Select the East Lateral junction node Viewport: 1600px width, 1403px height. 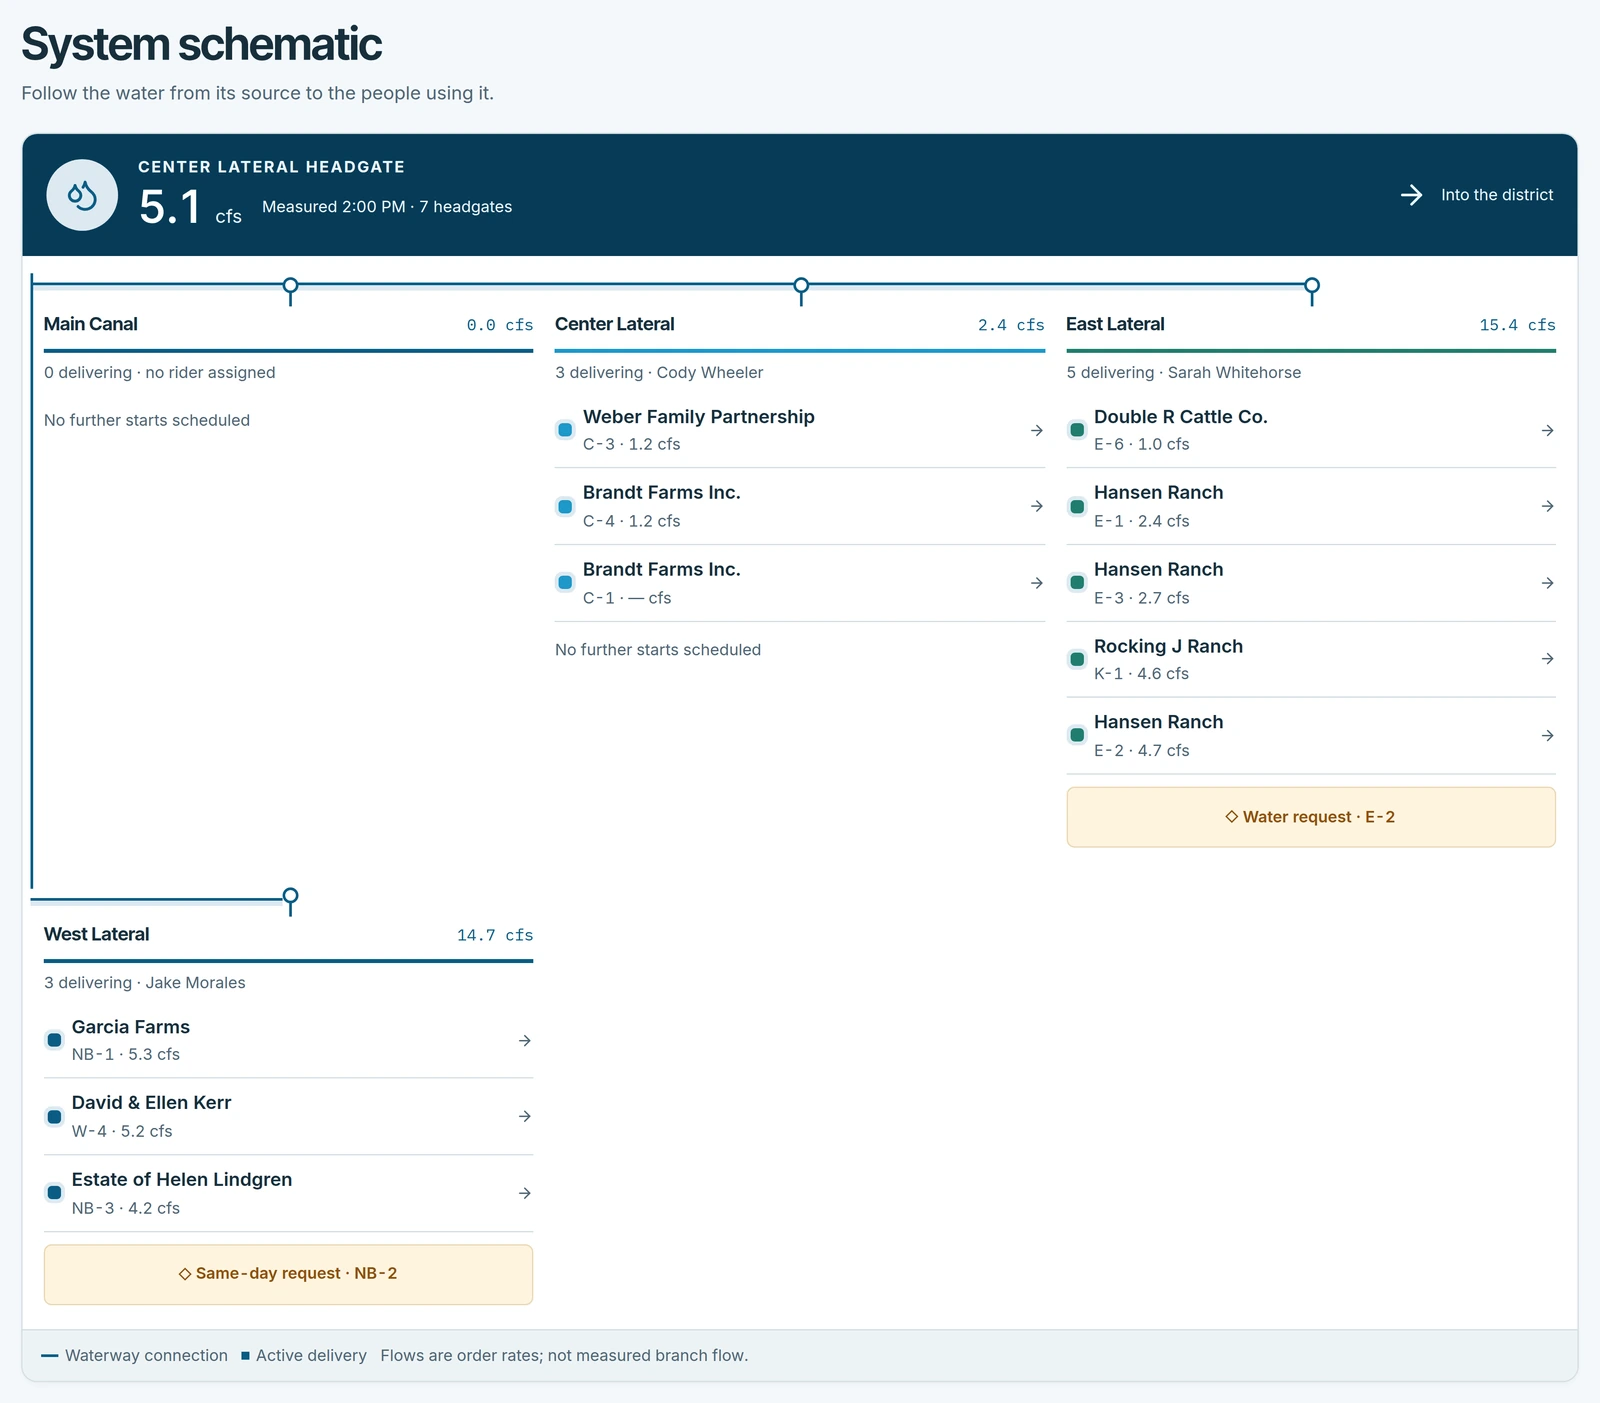coord(1312,286)
